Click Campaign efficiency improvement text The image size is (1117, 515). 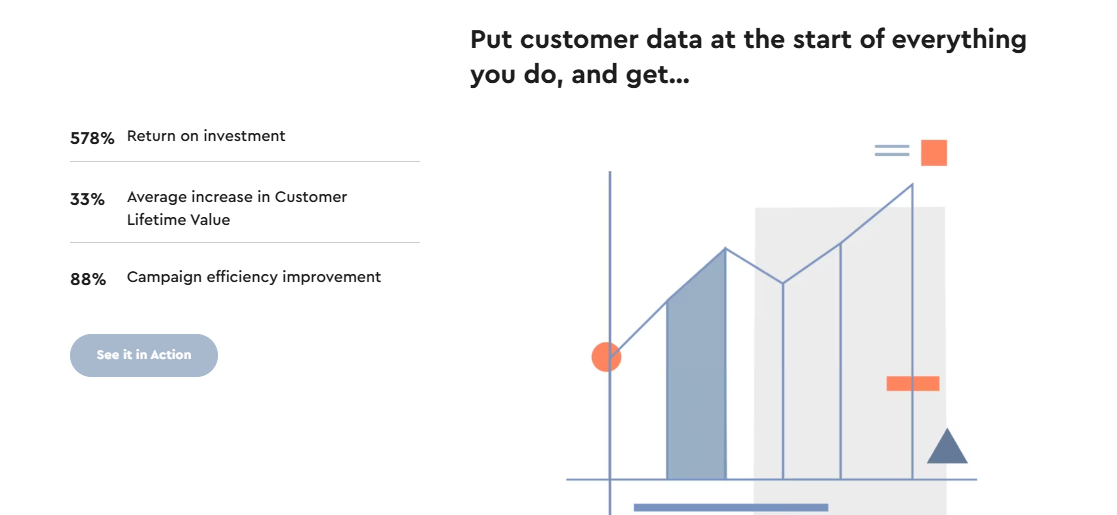tap(254, 277)
